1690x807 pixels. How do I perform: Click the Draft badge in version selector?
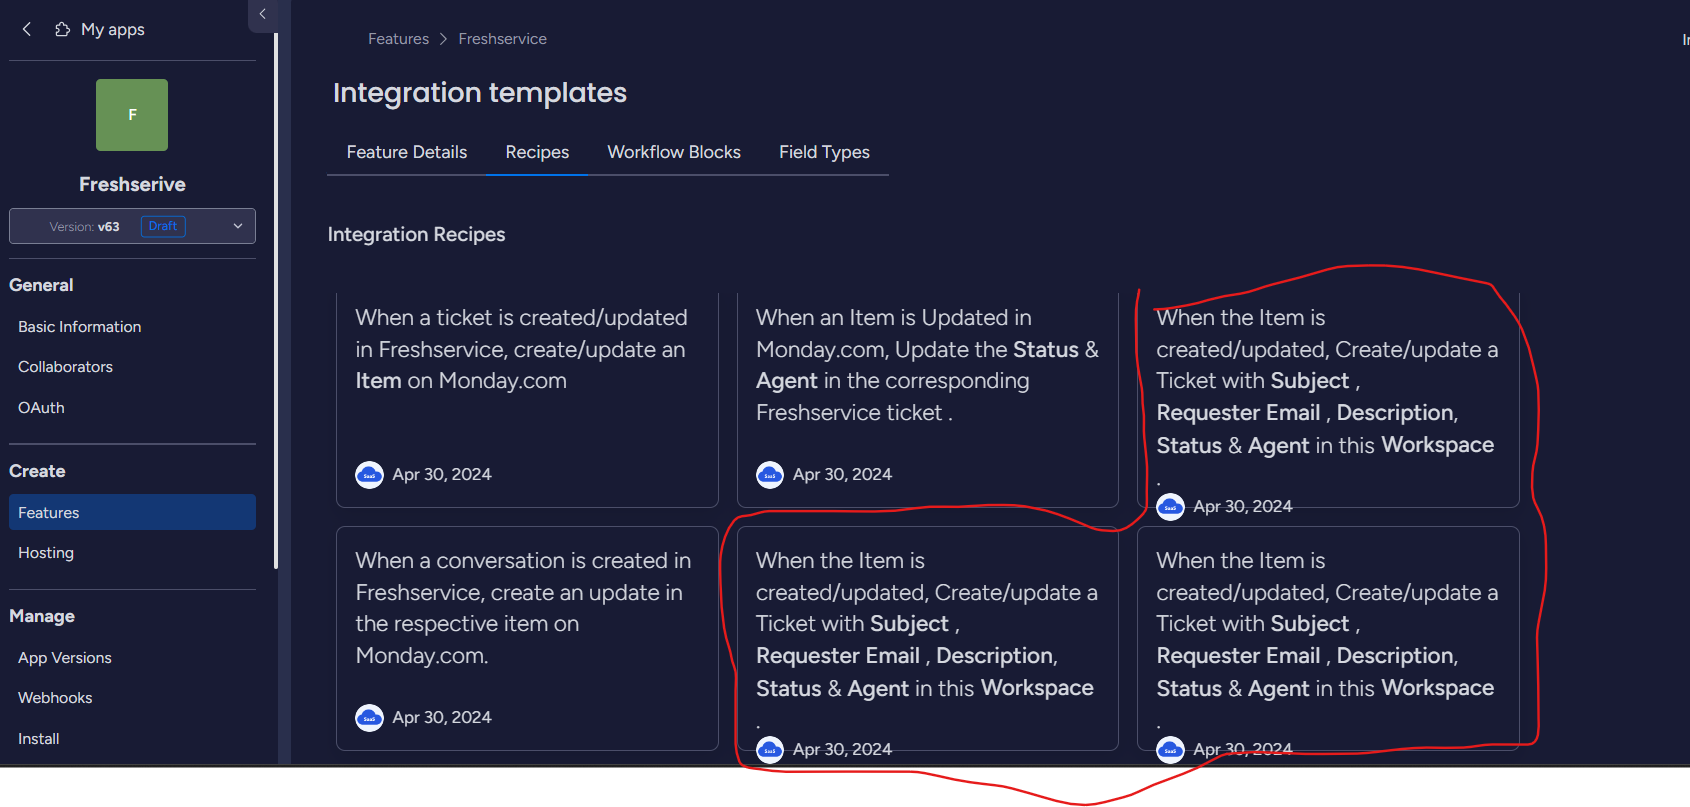(163, 226)
